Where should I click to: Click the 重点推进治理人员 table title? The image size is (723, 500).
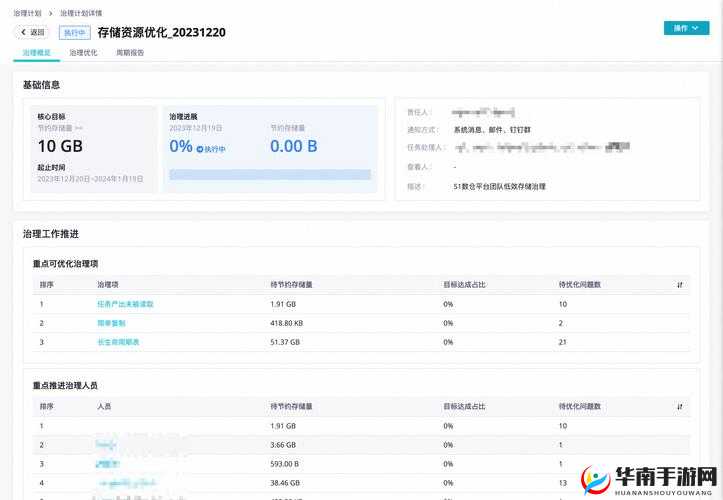[x=65, y=386]
